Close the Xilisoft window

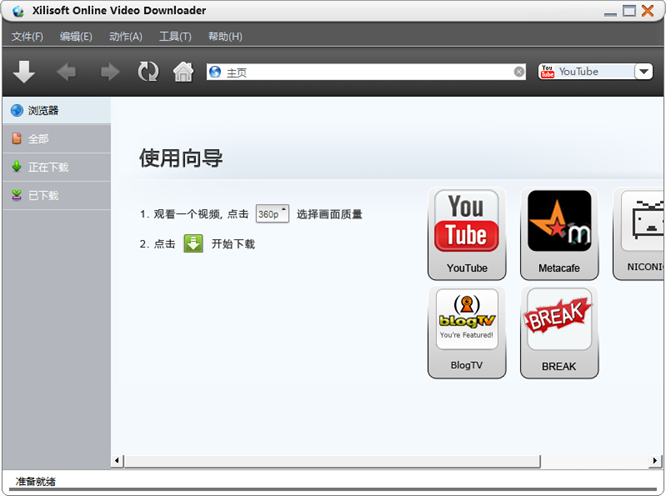click(x=648, y=11)
